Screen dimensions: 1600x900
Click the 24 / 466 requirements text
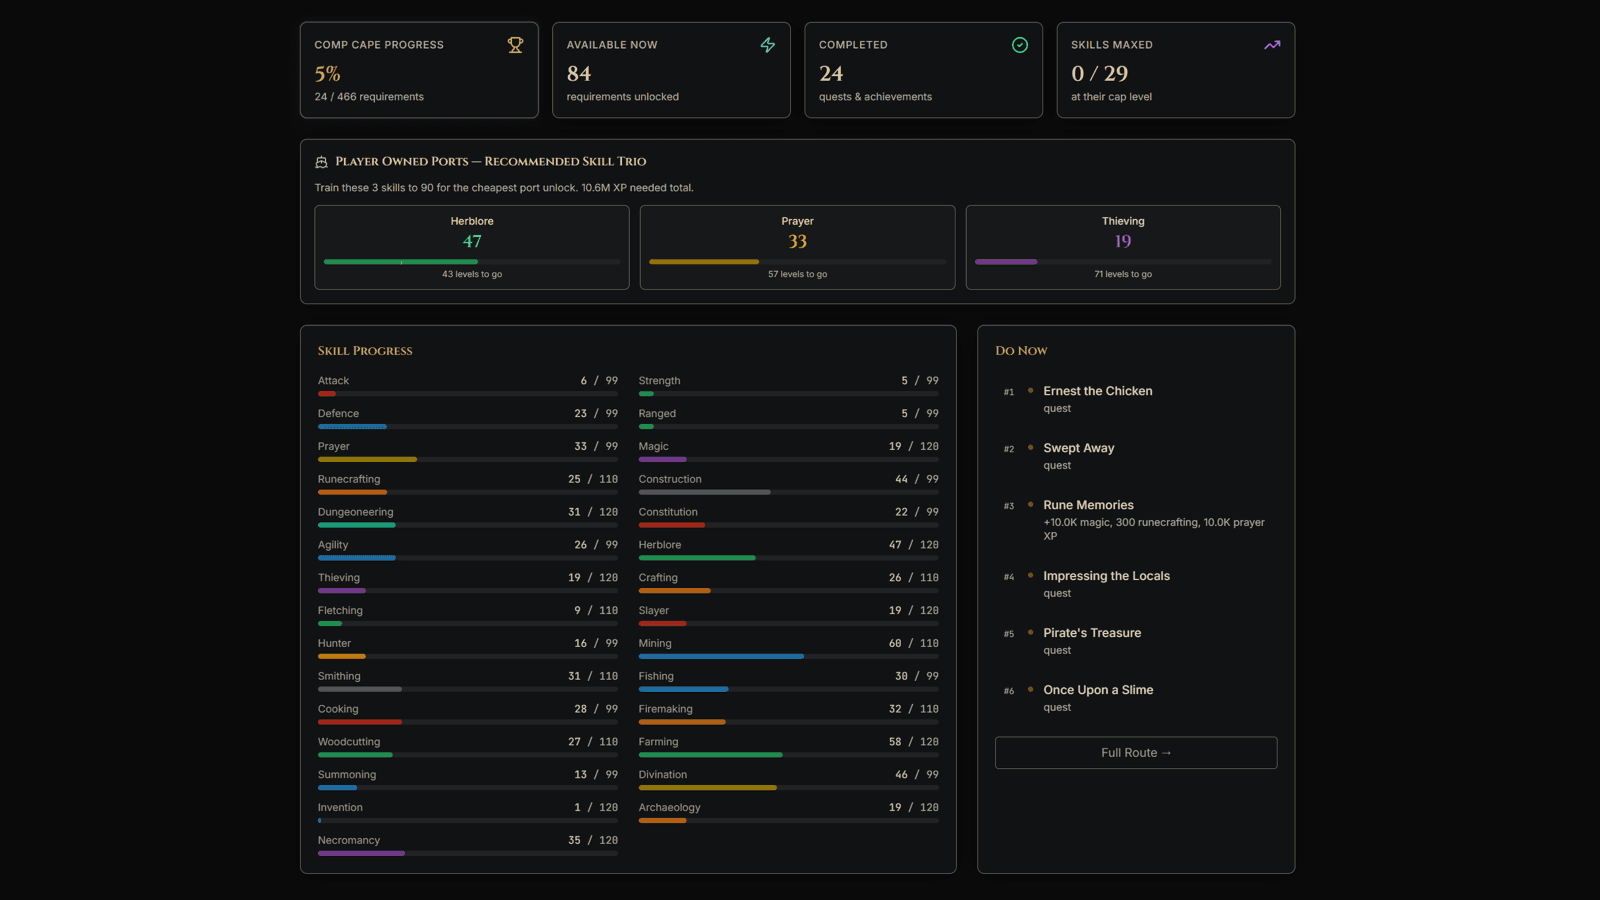[x=369, y=97]
